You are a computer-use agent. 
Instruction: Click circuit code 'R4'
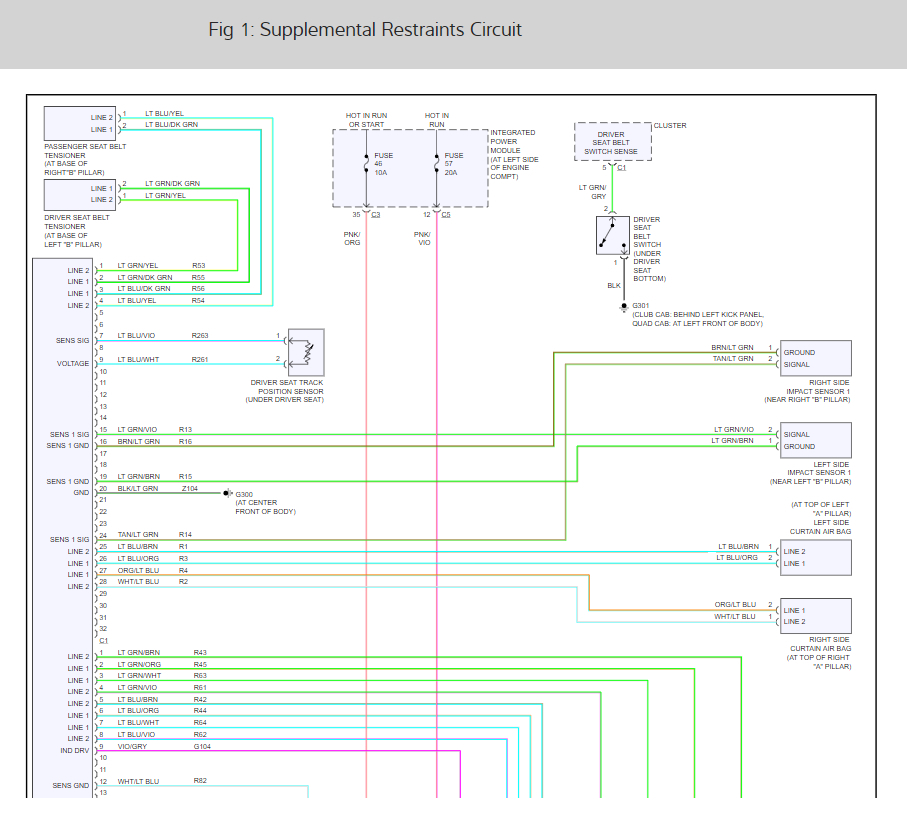click(183, 570)
